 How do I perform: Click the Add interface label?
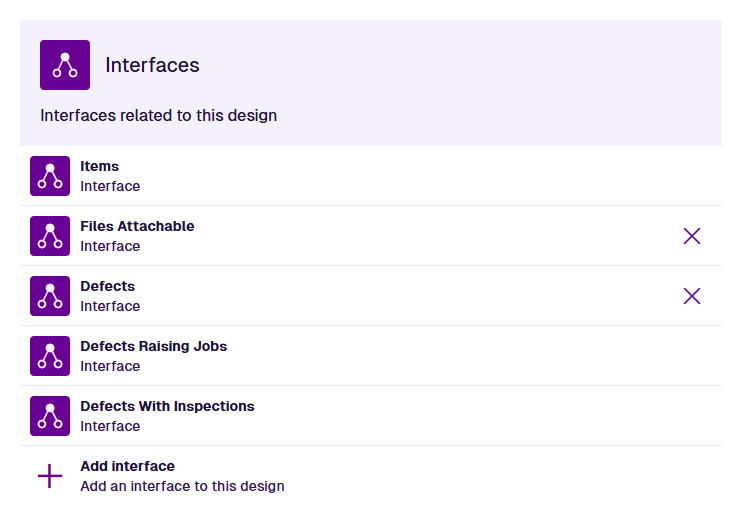coord(127,467)
